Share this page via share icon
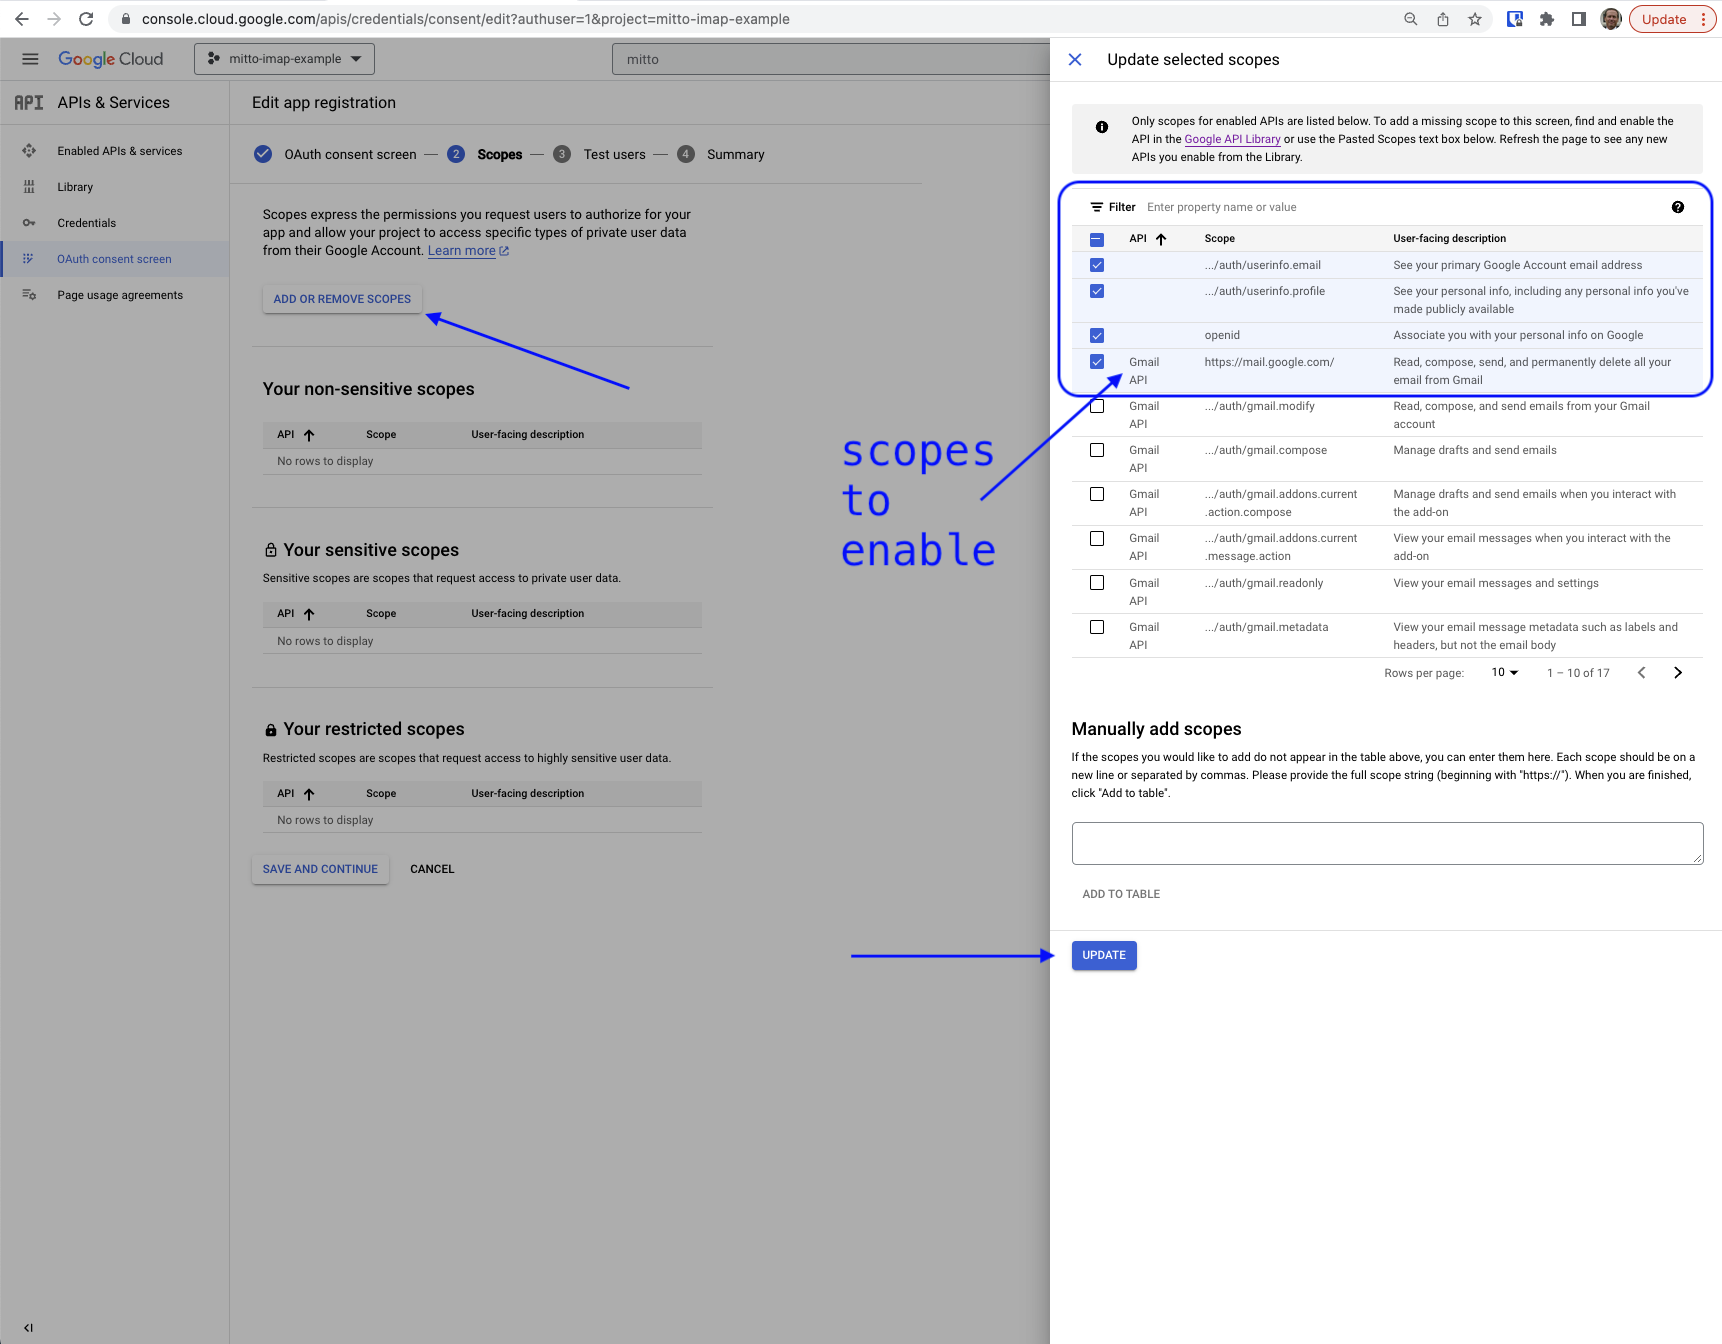Screen dimensions: 1722x1344 click(1443, 19)
